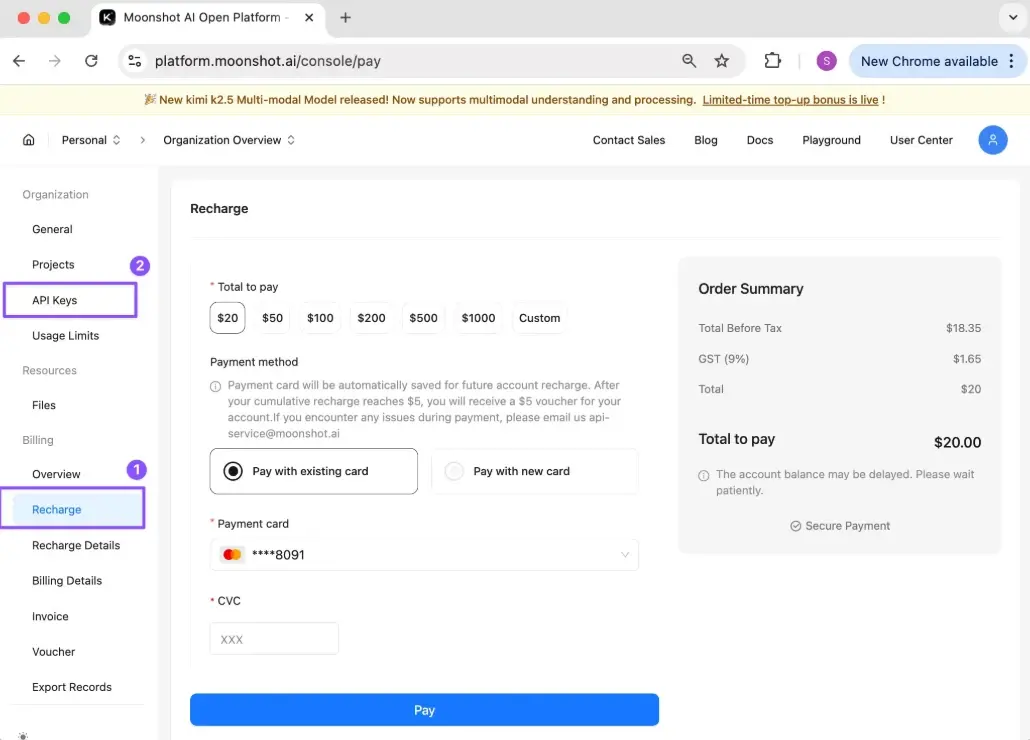
Task: Click the Moonshot favicon on the browser tab
Action: tap(108, 17)
